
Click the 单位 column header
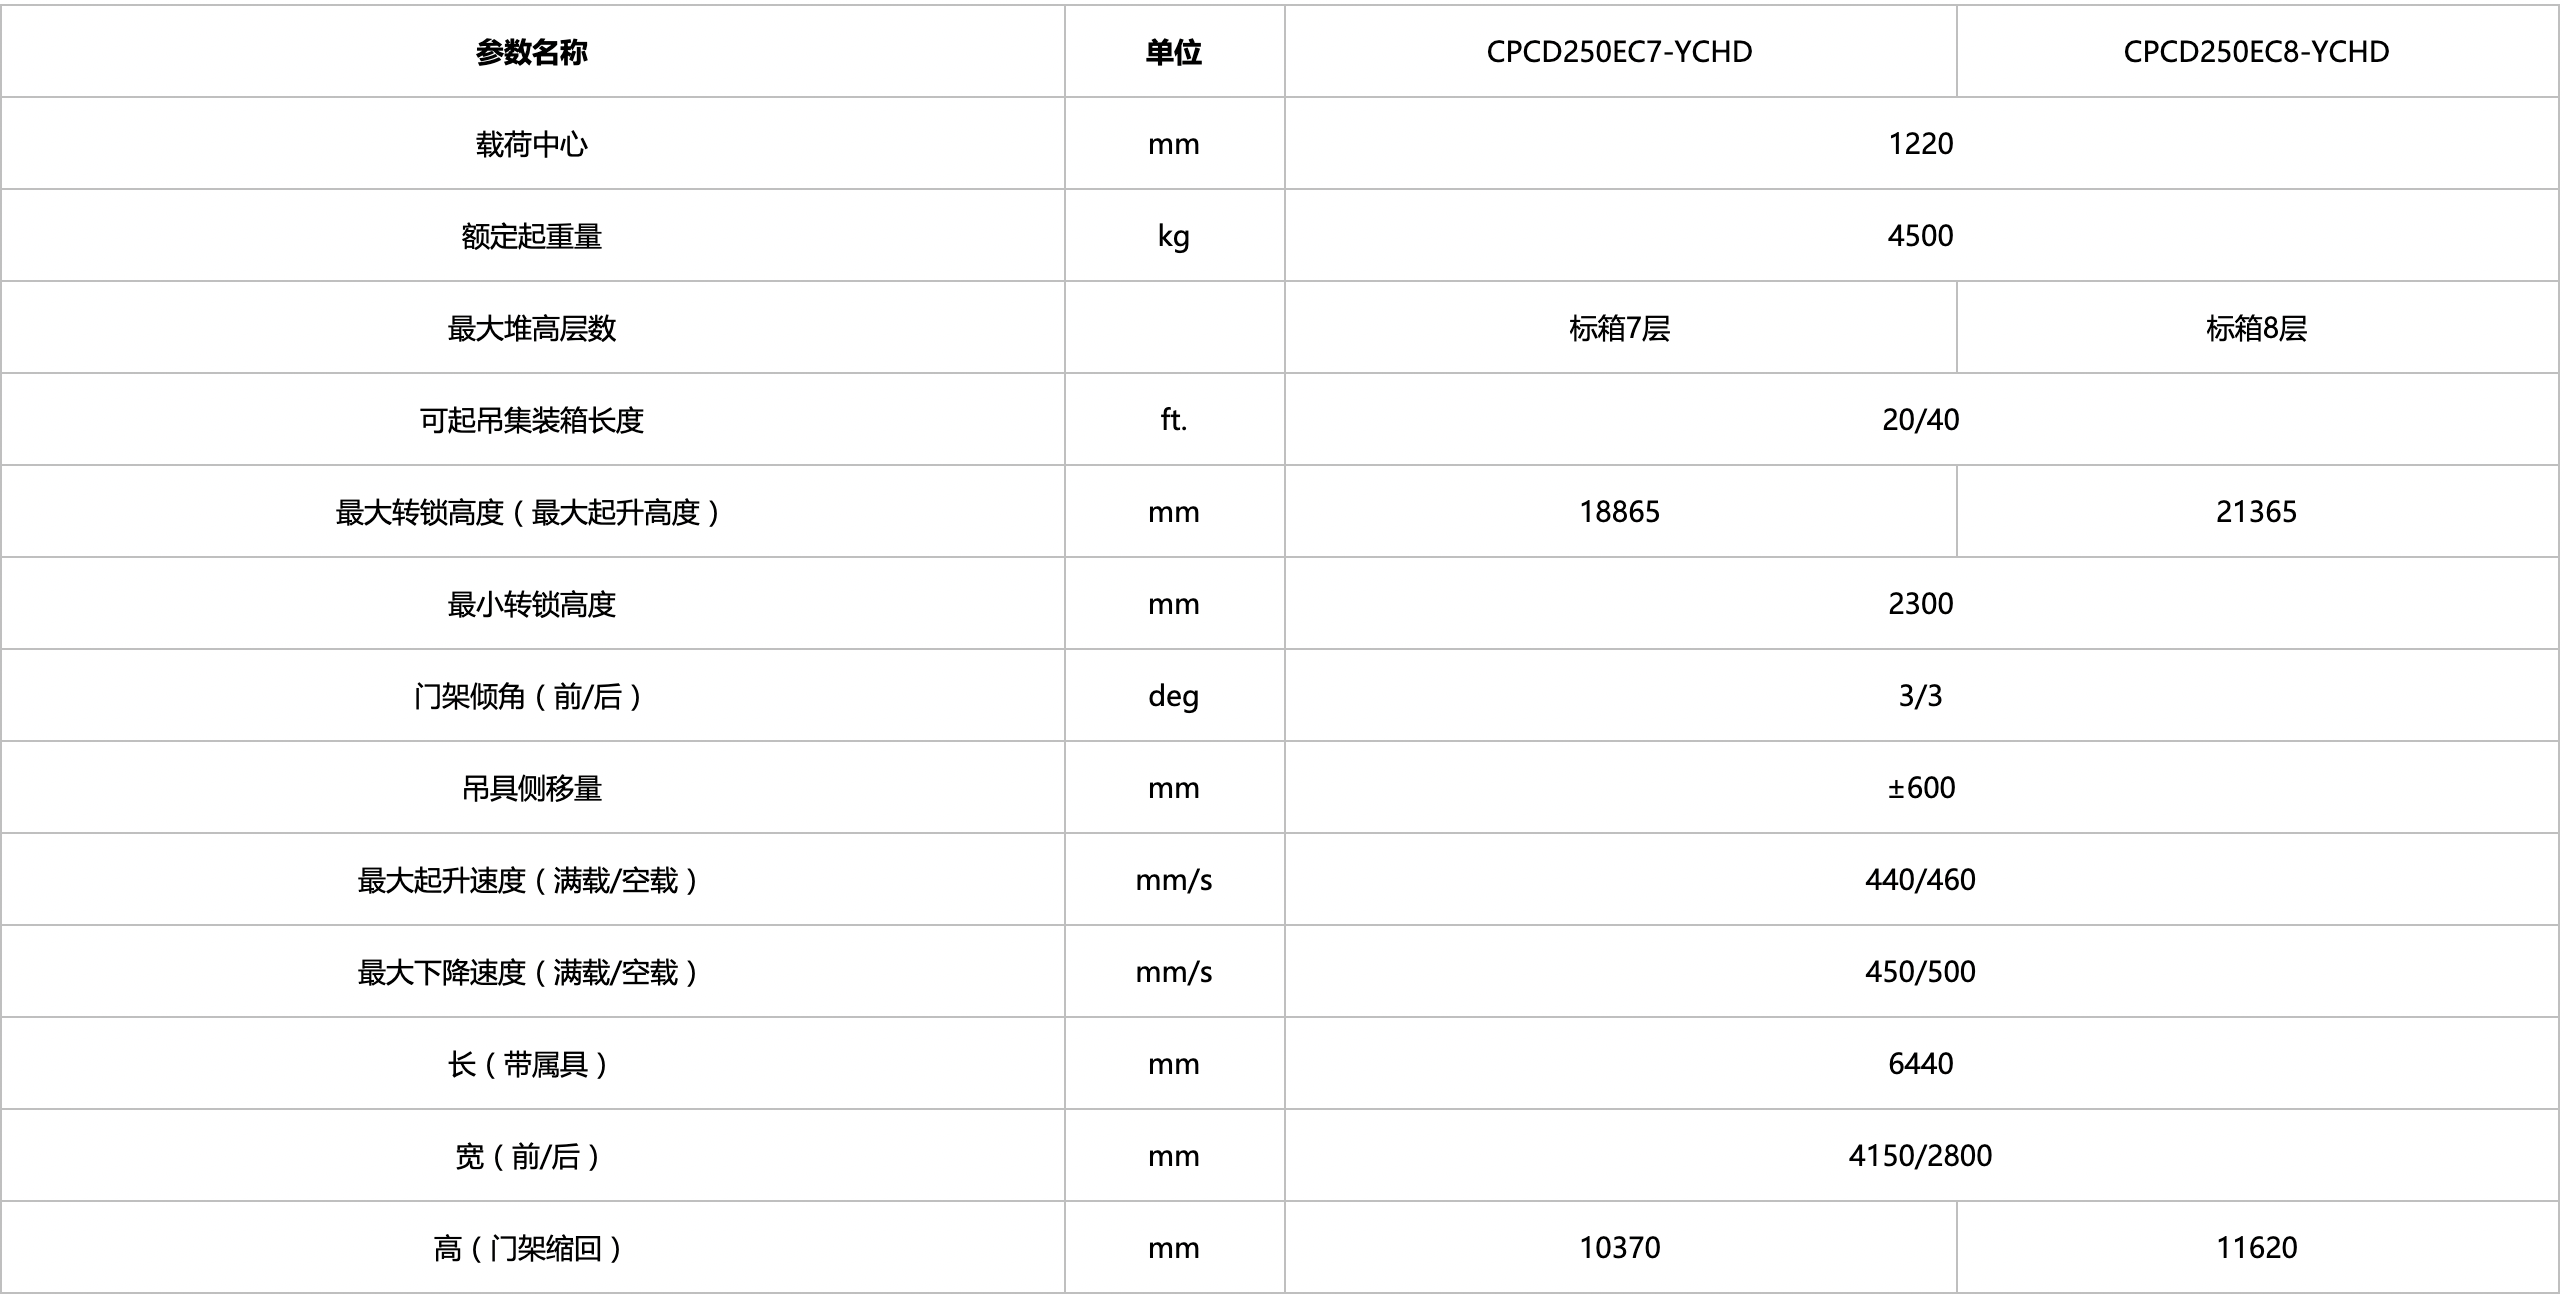[1173, 52]
